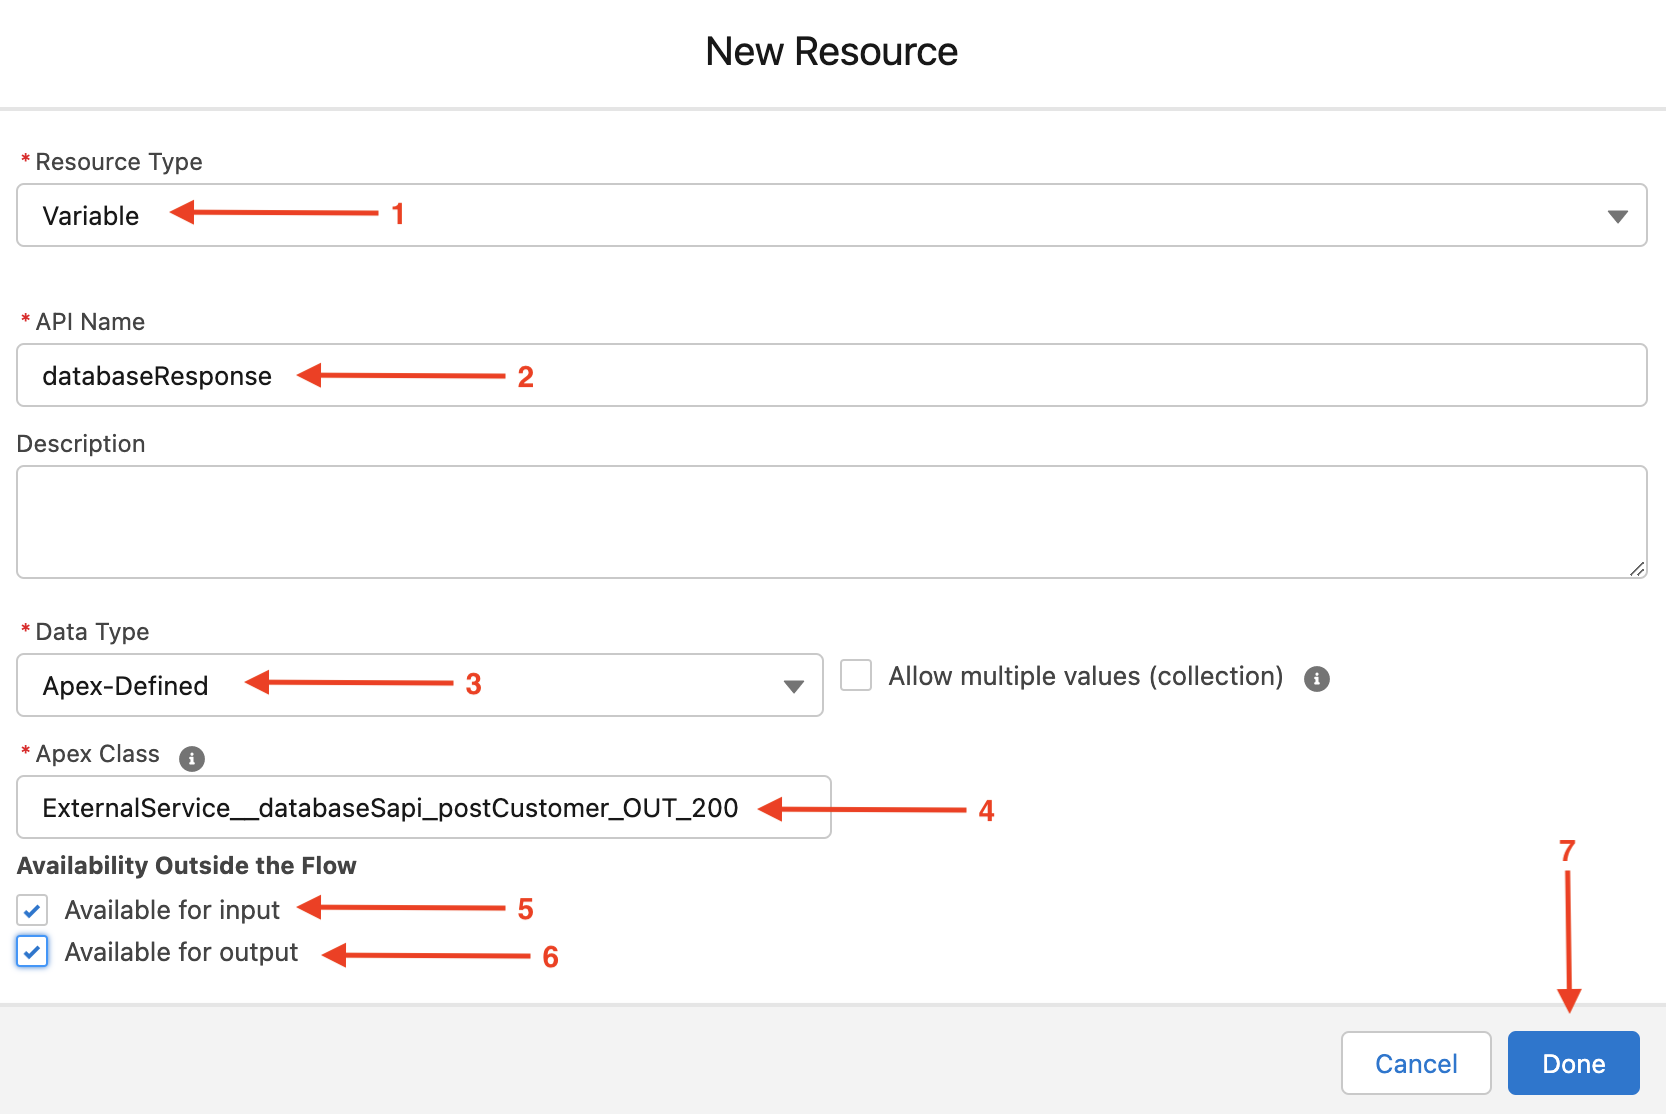
Task: Click the Cancel button
Action: point(1416,1063)
